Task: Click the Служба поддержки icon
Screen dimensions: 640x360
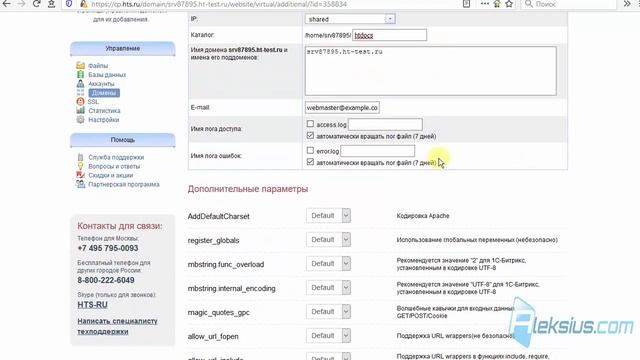Action: click(x=80, y=157)
